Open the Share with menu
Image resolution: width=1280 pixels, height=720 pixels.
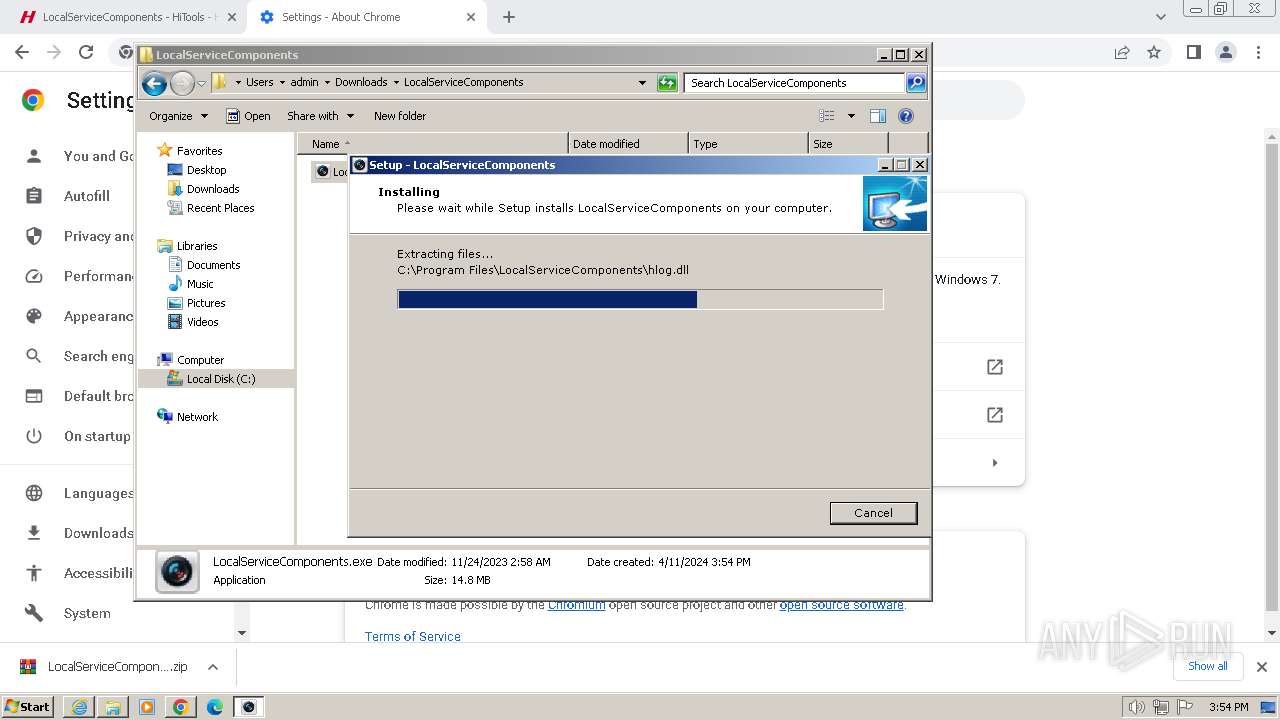click(320, 116)
